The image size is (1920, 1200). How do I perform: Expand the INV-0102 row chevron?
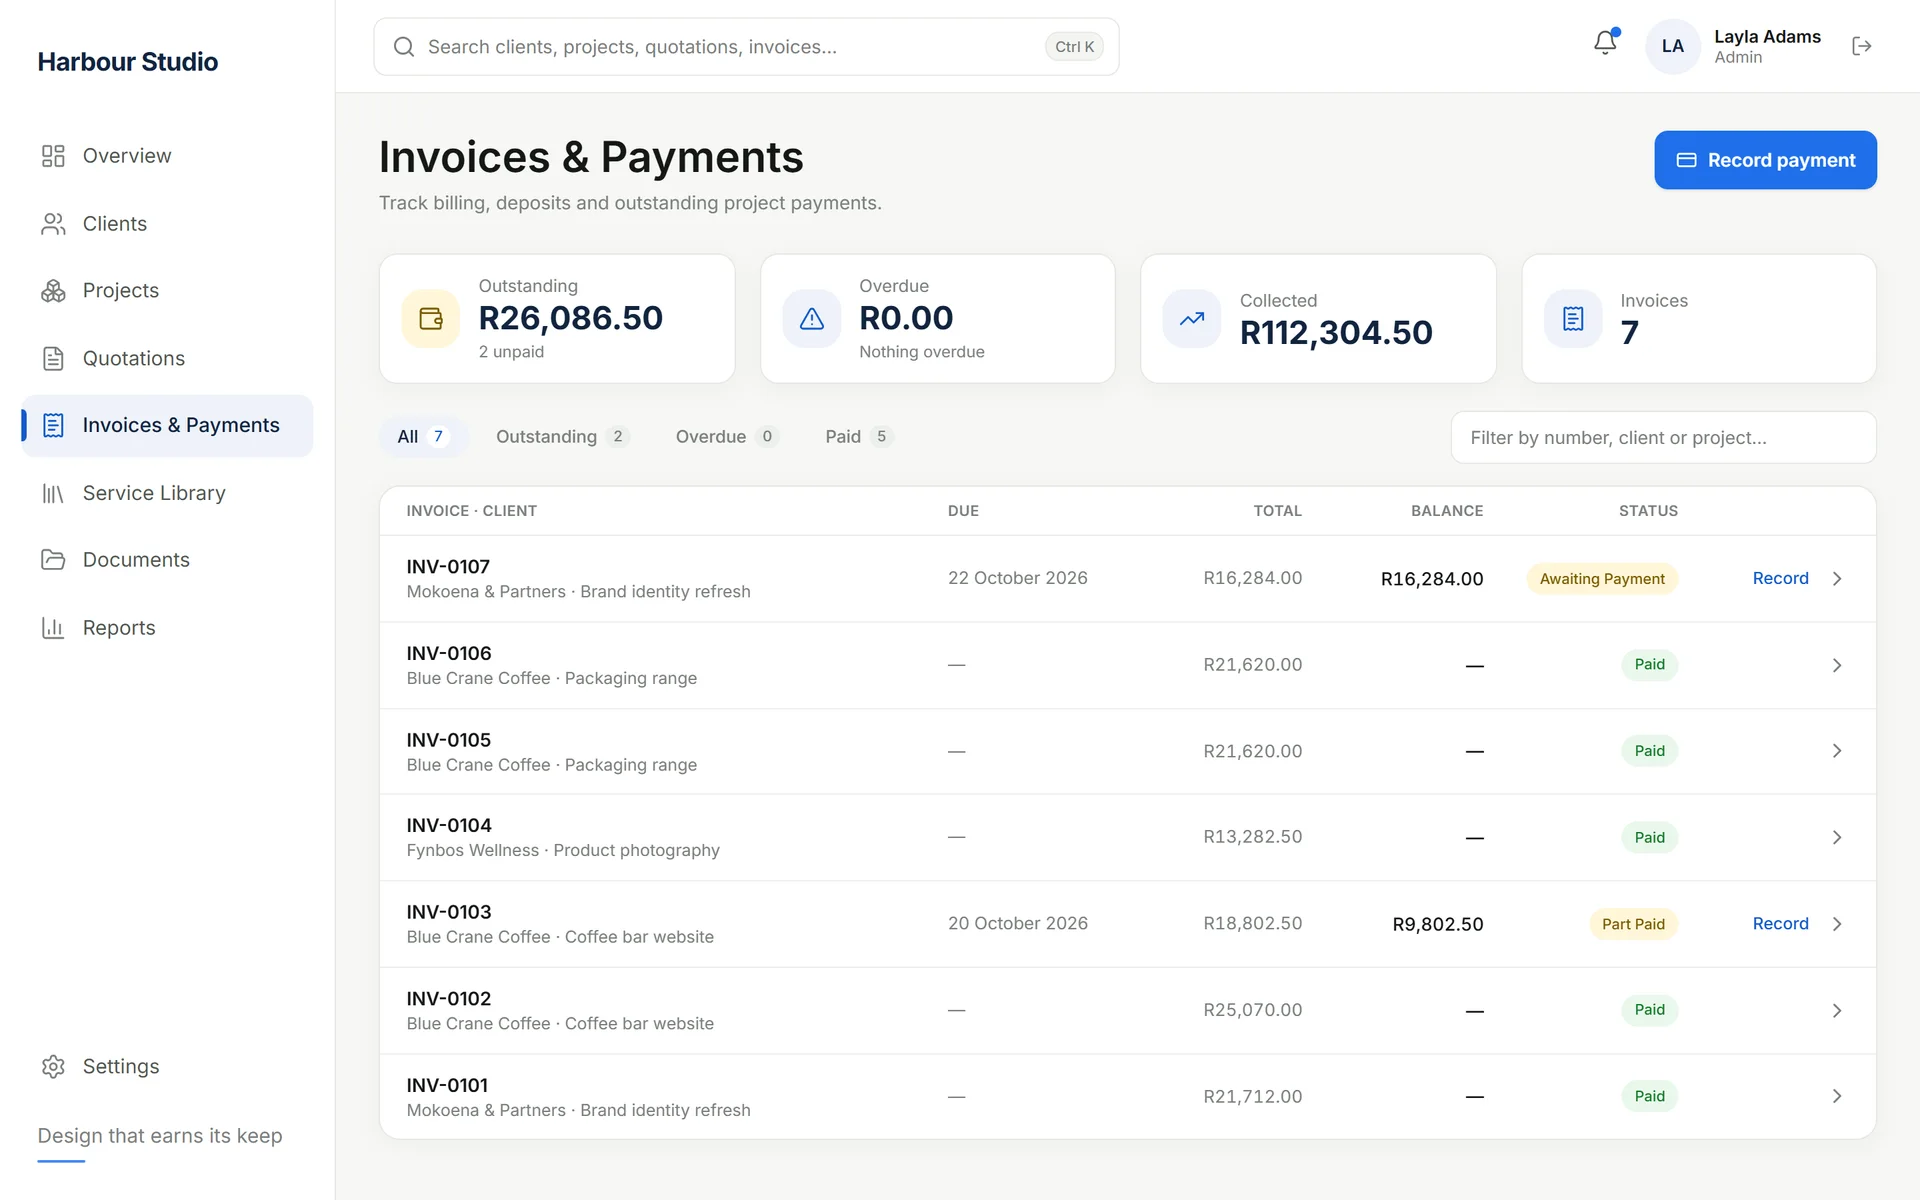[x=1837, y=1010]
